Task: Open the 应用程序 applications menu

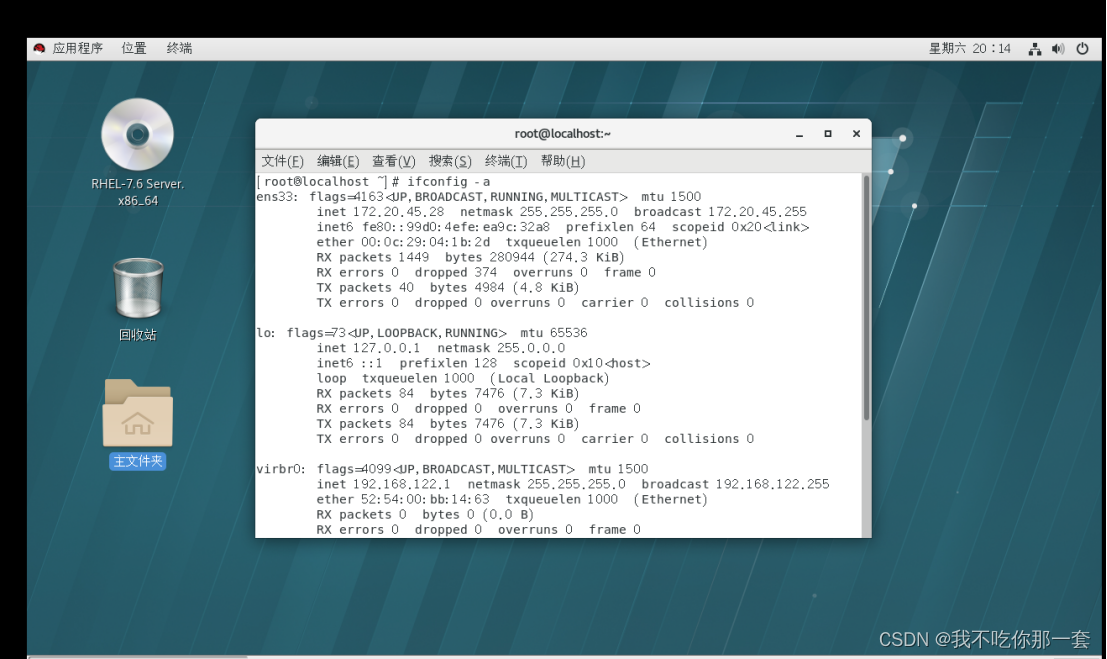Action: [78, 48]
